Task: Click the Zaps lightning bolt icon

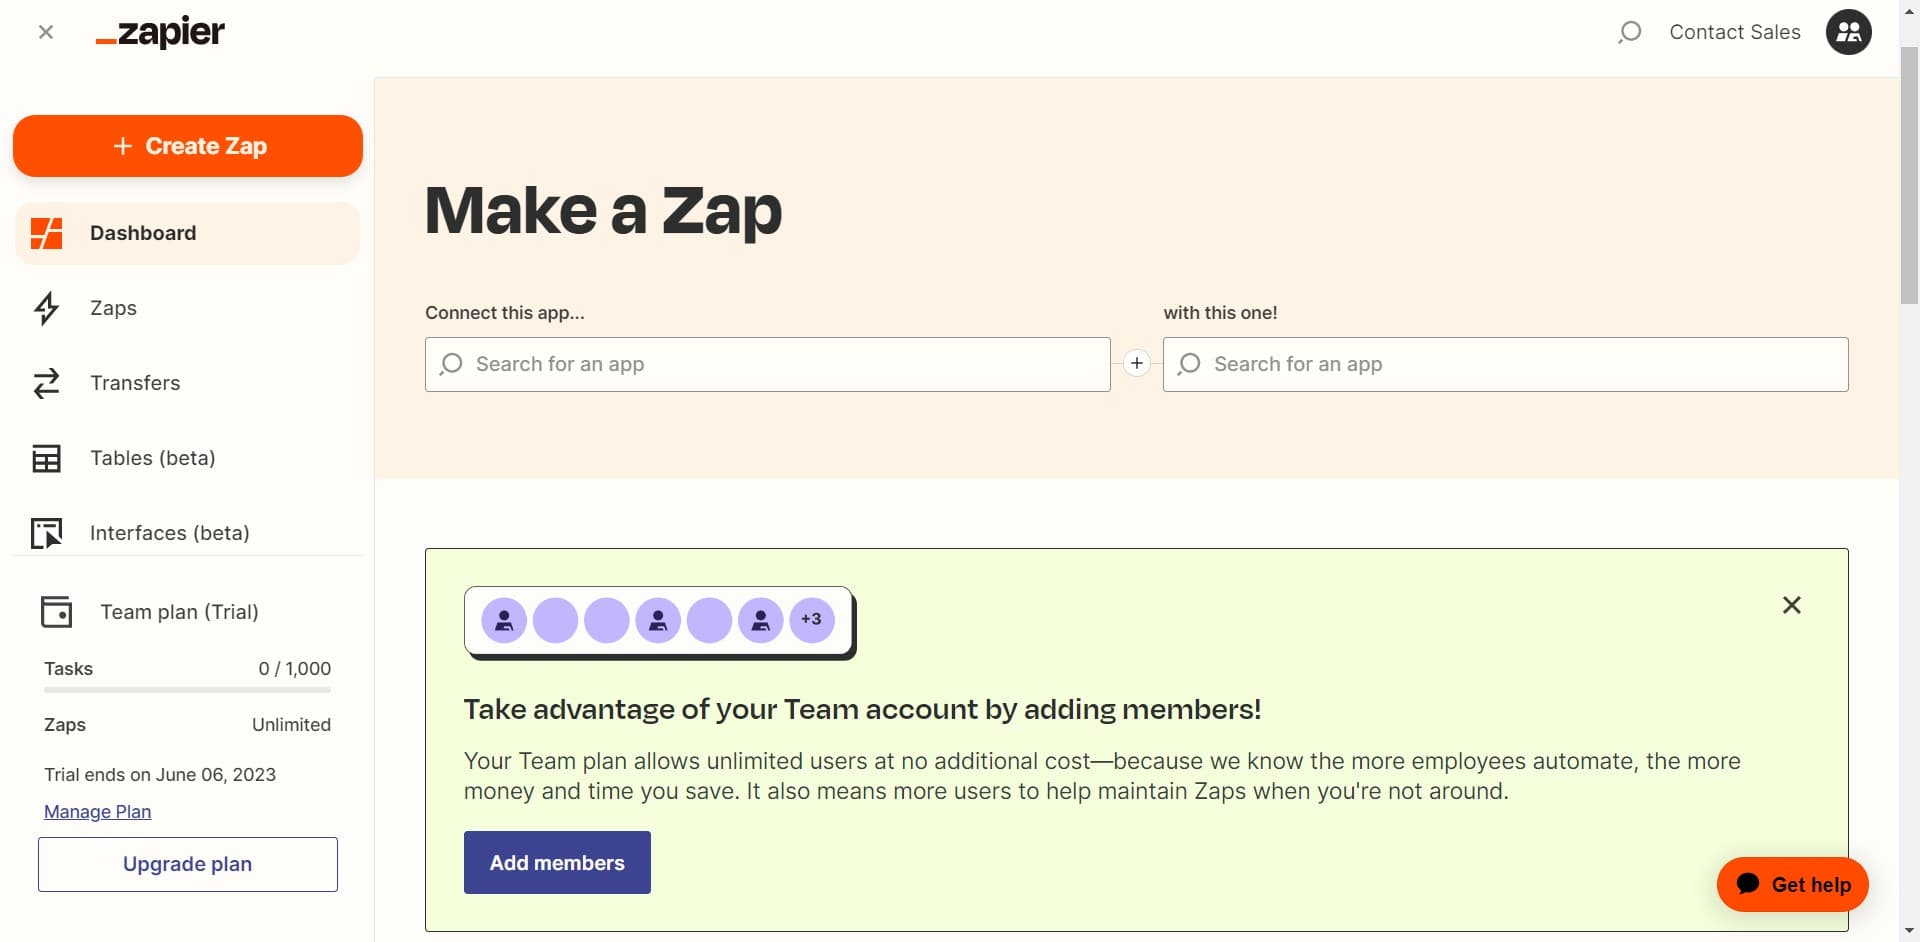Action: tap(46, 308)
